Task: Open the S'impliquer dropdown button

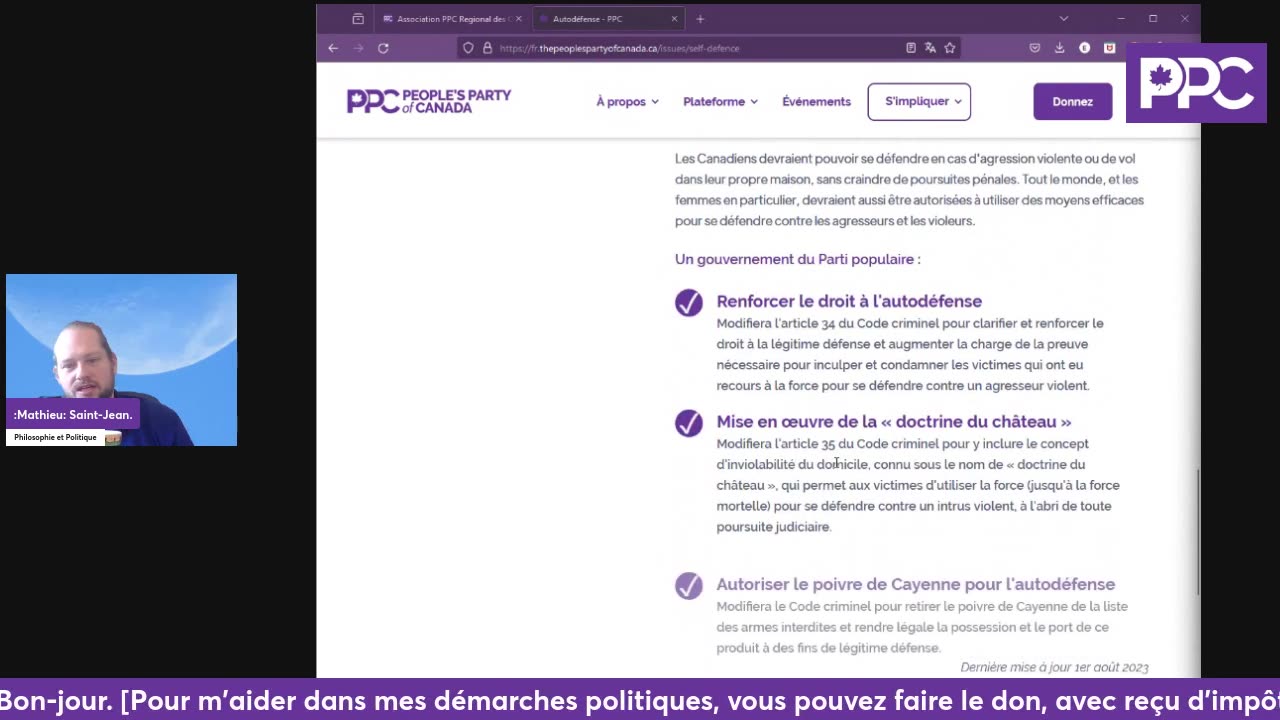Action: [919, 101]
